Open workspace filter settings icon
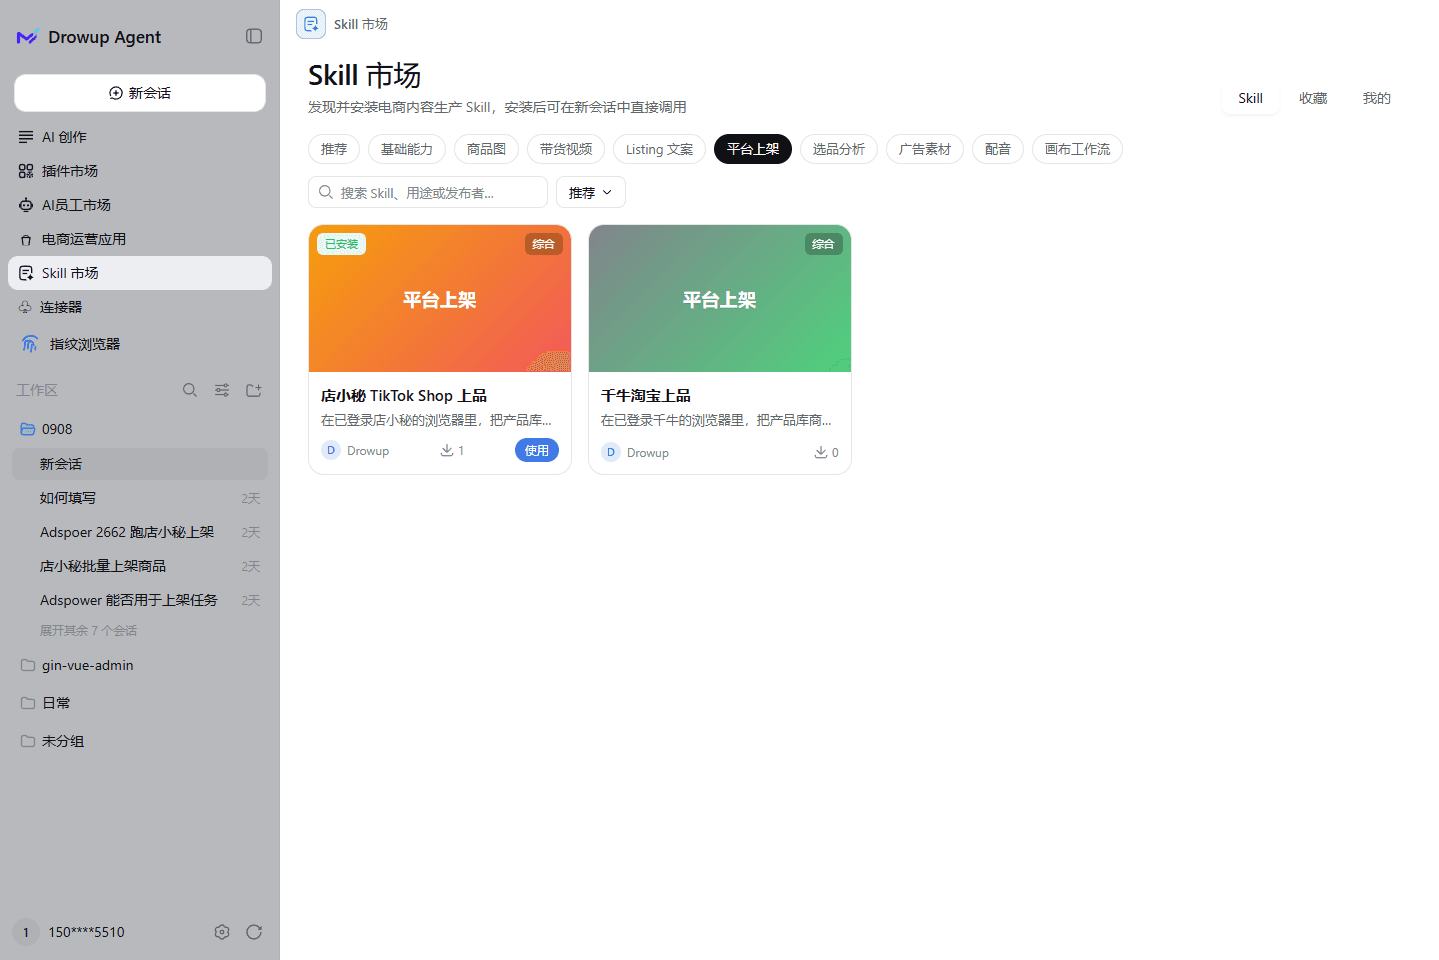The image size is (1439, 960). pos(222,390)
